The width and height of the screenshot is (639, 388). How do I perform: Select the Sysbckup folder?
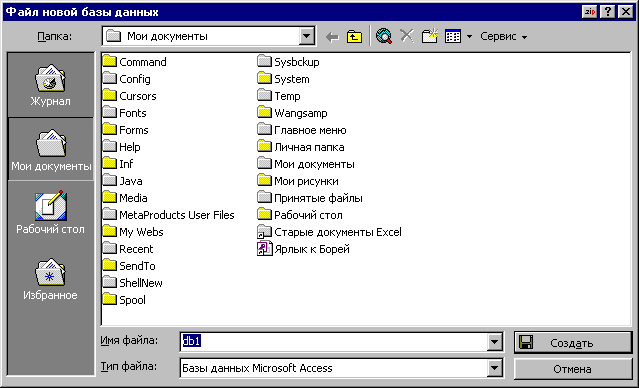point(289,62)
